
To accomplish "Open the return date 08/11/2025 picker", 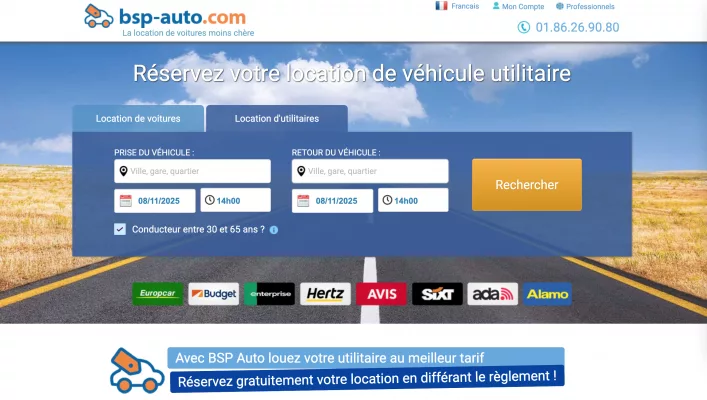I will [x=332, y=201].
